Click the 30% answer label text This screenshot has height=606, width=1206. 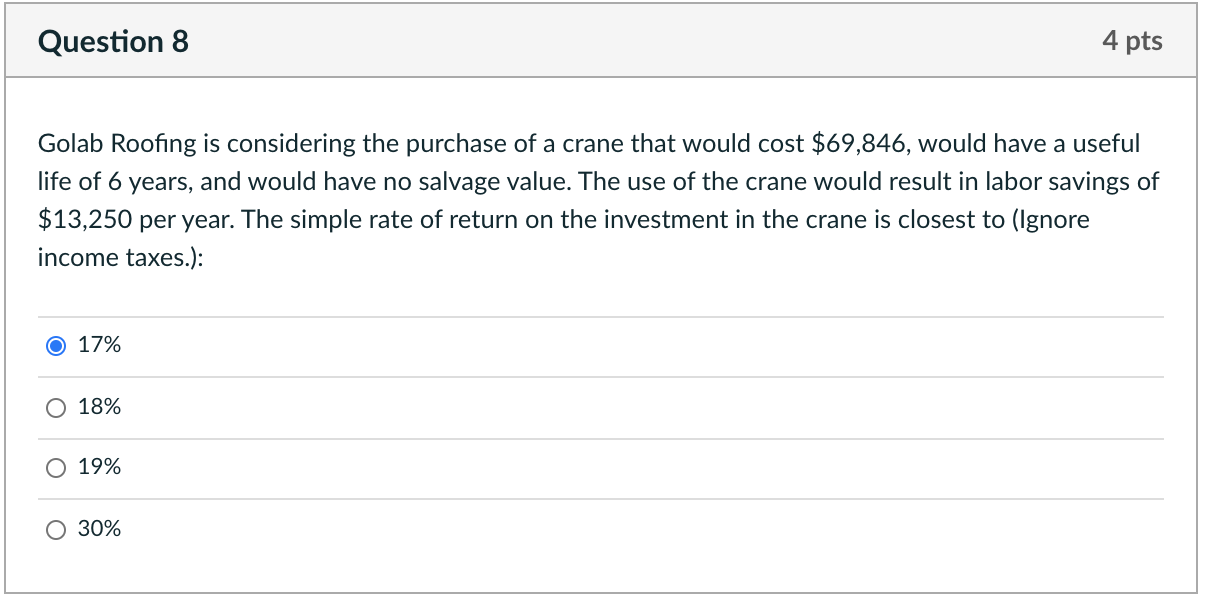100,530
